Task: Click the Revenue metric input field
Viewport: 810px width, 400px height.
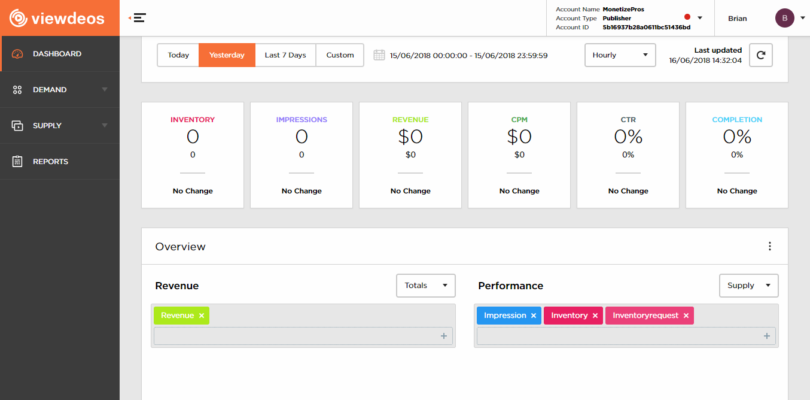Action: pyautogui.click(x=303, y=336)
